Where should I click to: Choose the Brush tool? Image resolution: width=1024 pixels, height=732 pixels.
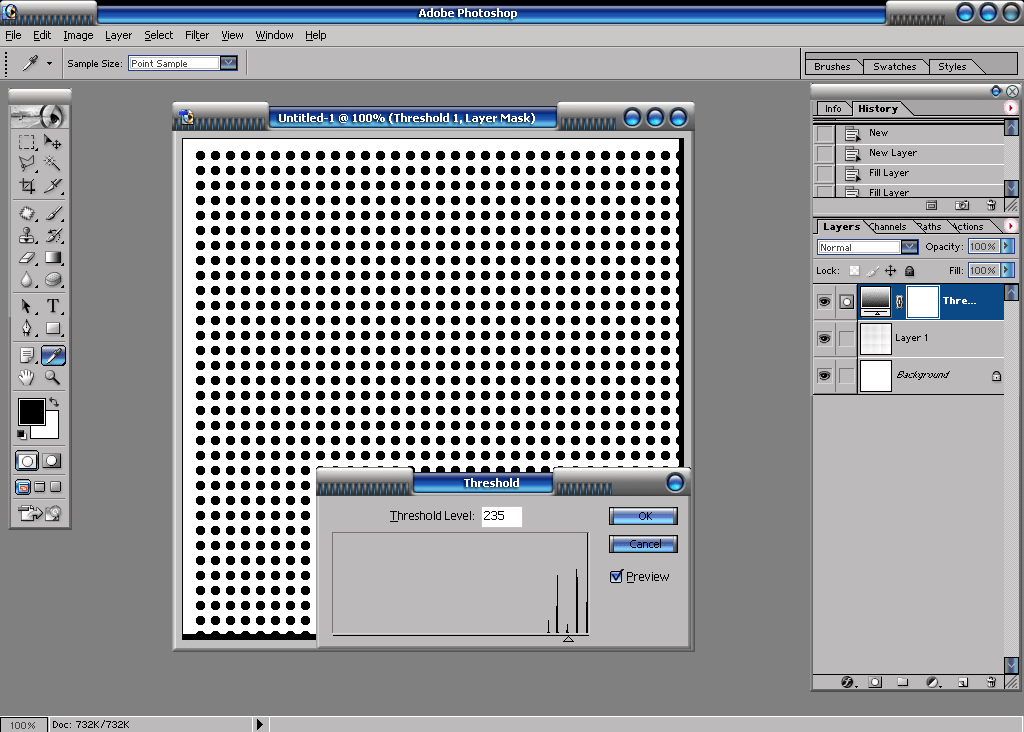click(x=52, y=214)
